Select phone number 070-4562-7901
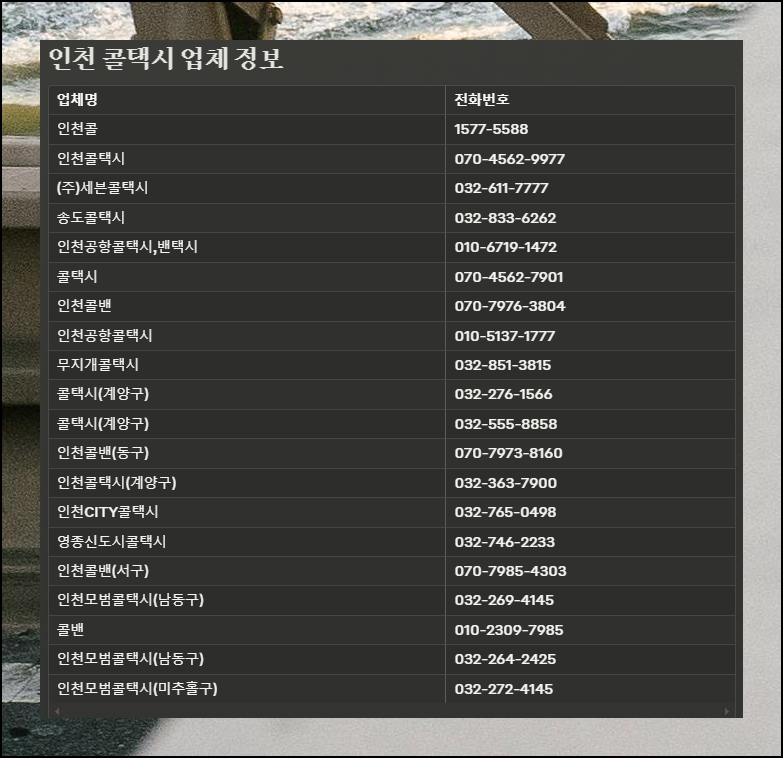This screenshot has width=783, height=758. (x=509, y=277)
